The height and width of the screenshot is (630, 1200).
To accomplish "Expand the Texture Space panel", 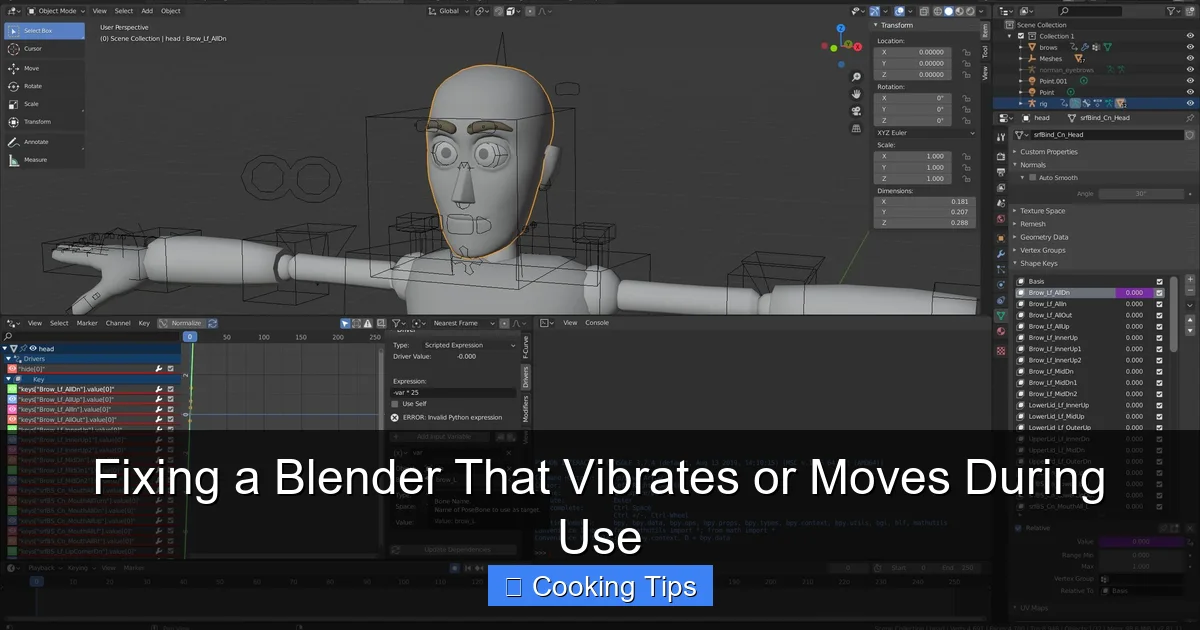I will (1042, 211).
